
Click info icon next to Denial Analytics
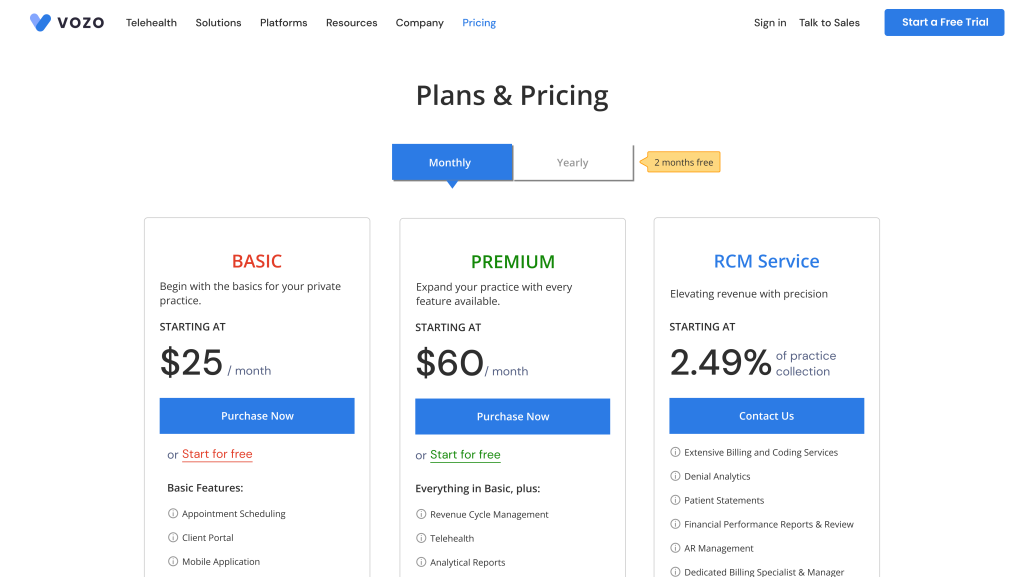coord(675,476)
